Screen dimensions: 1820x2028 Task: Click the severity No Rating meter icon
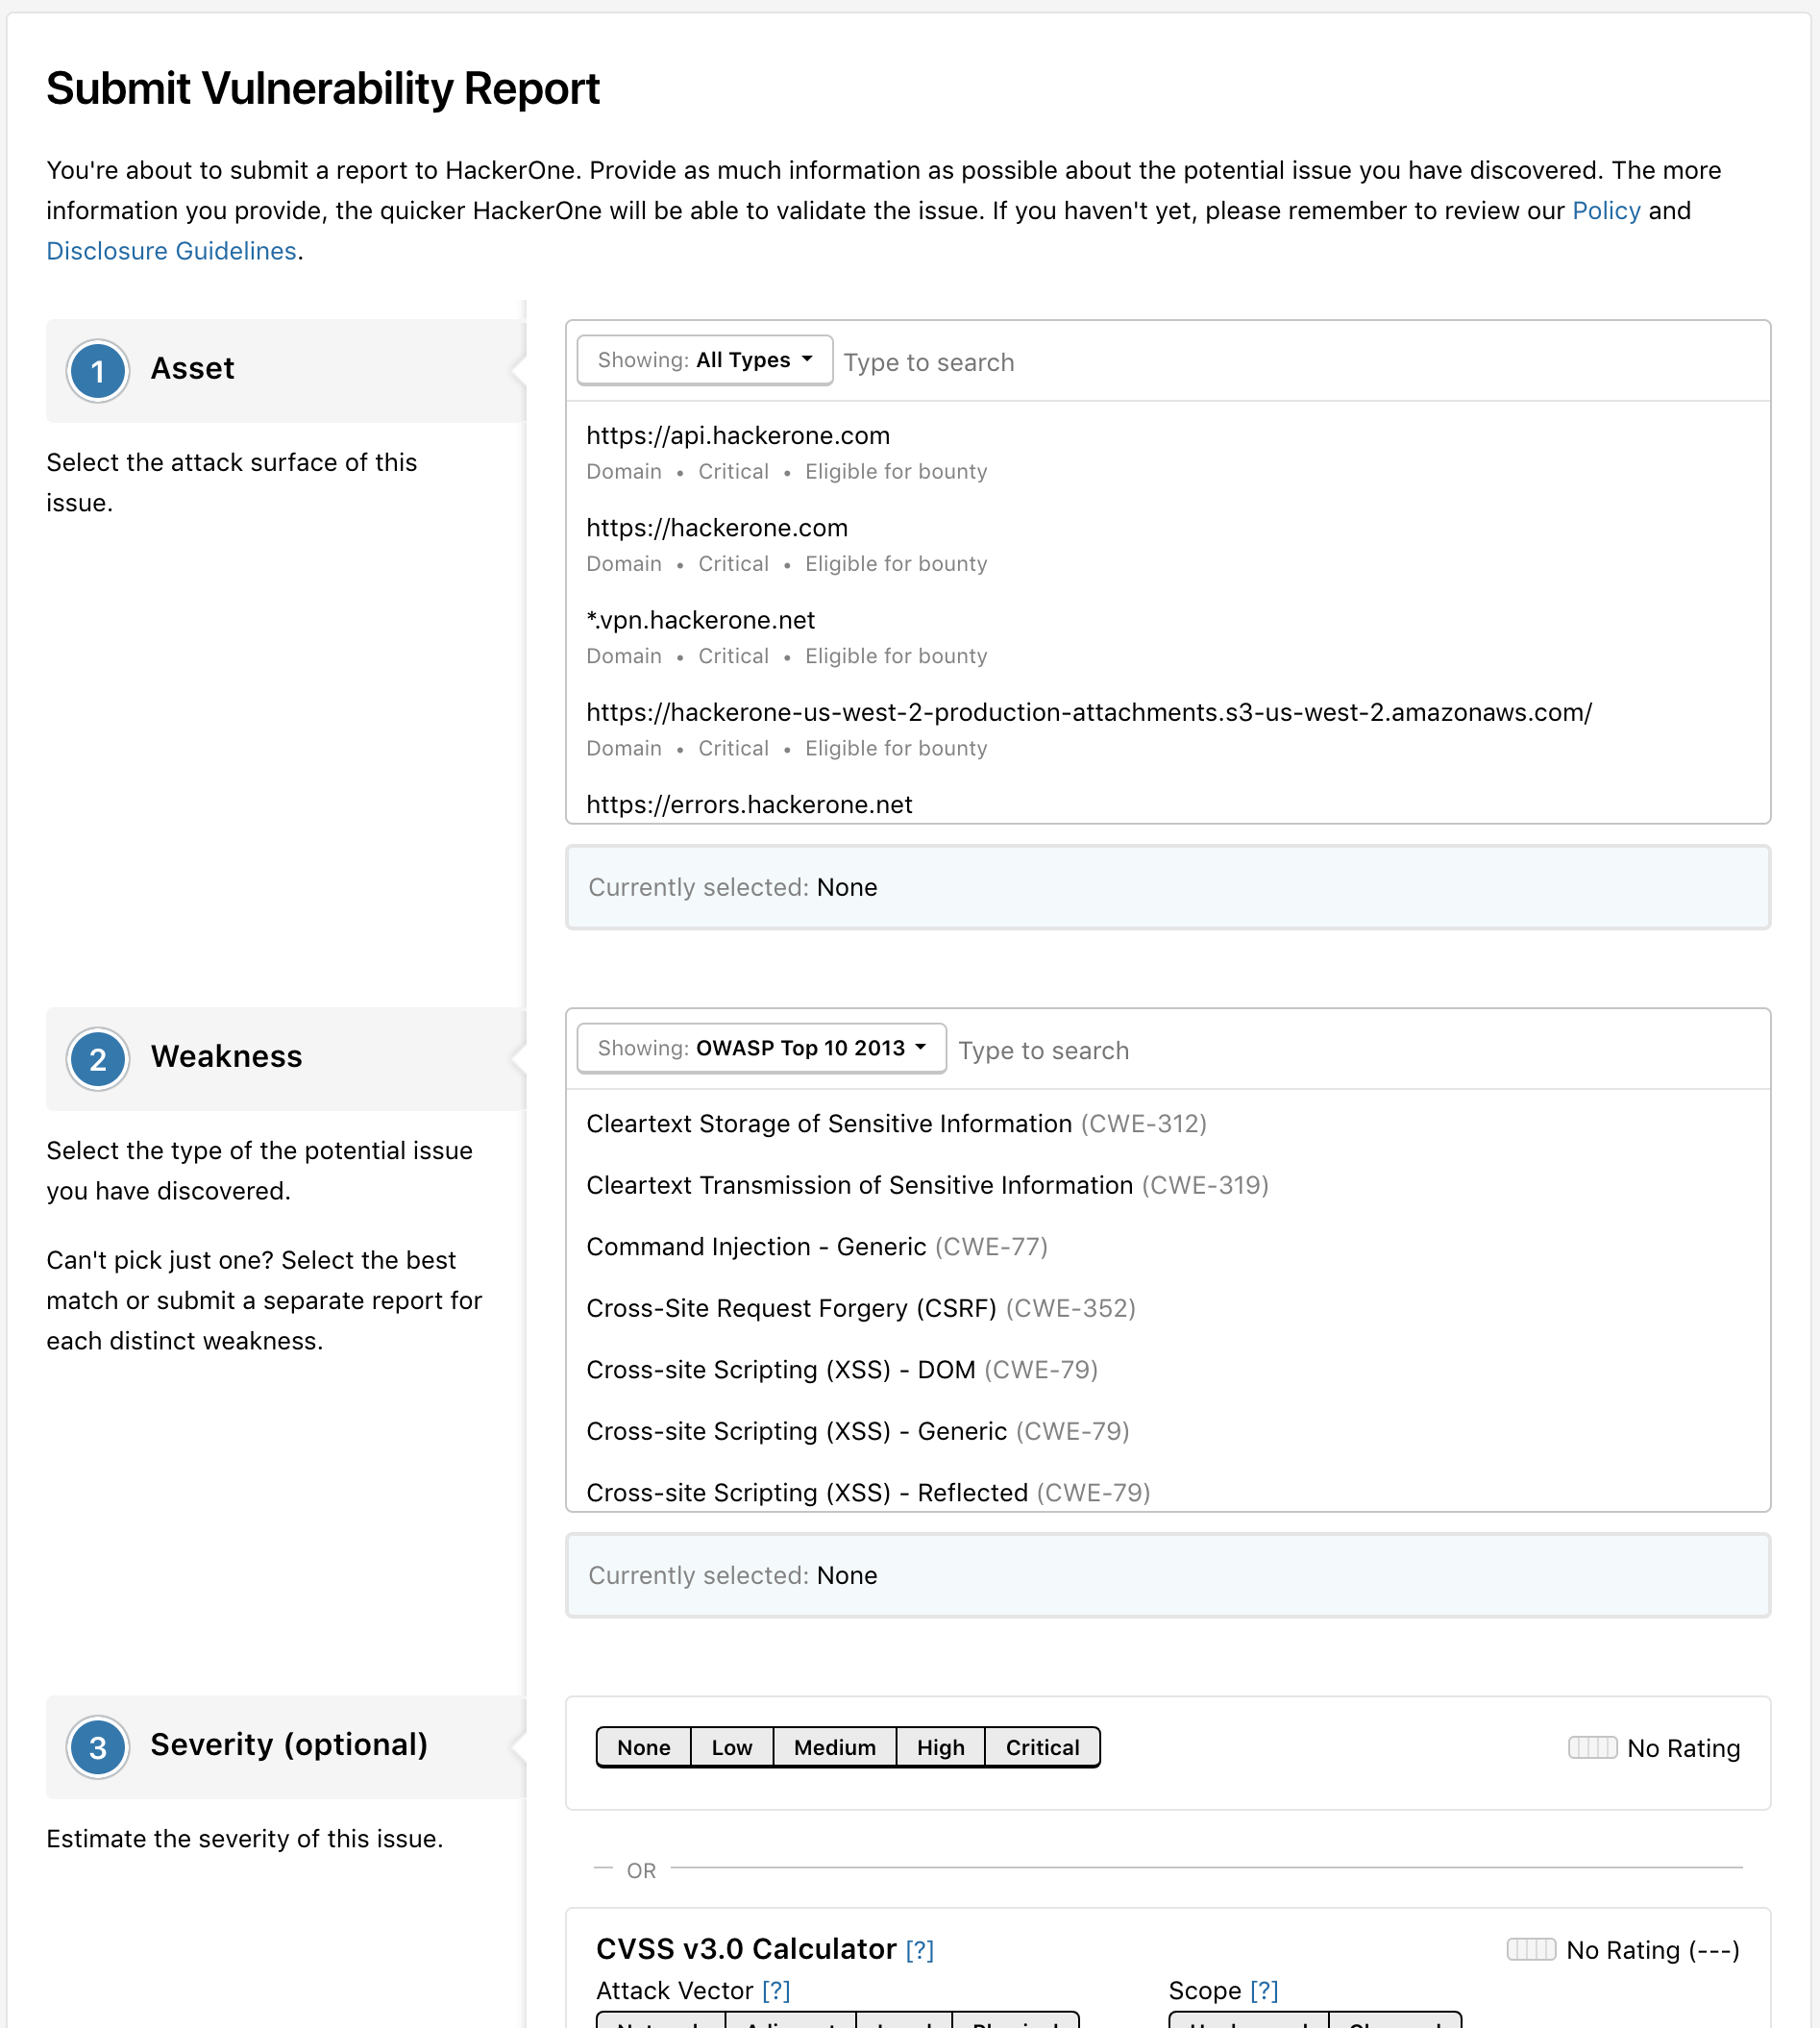coord(1592,1747)
